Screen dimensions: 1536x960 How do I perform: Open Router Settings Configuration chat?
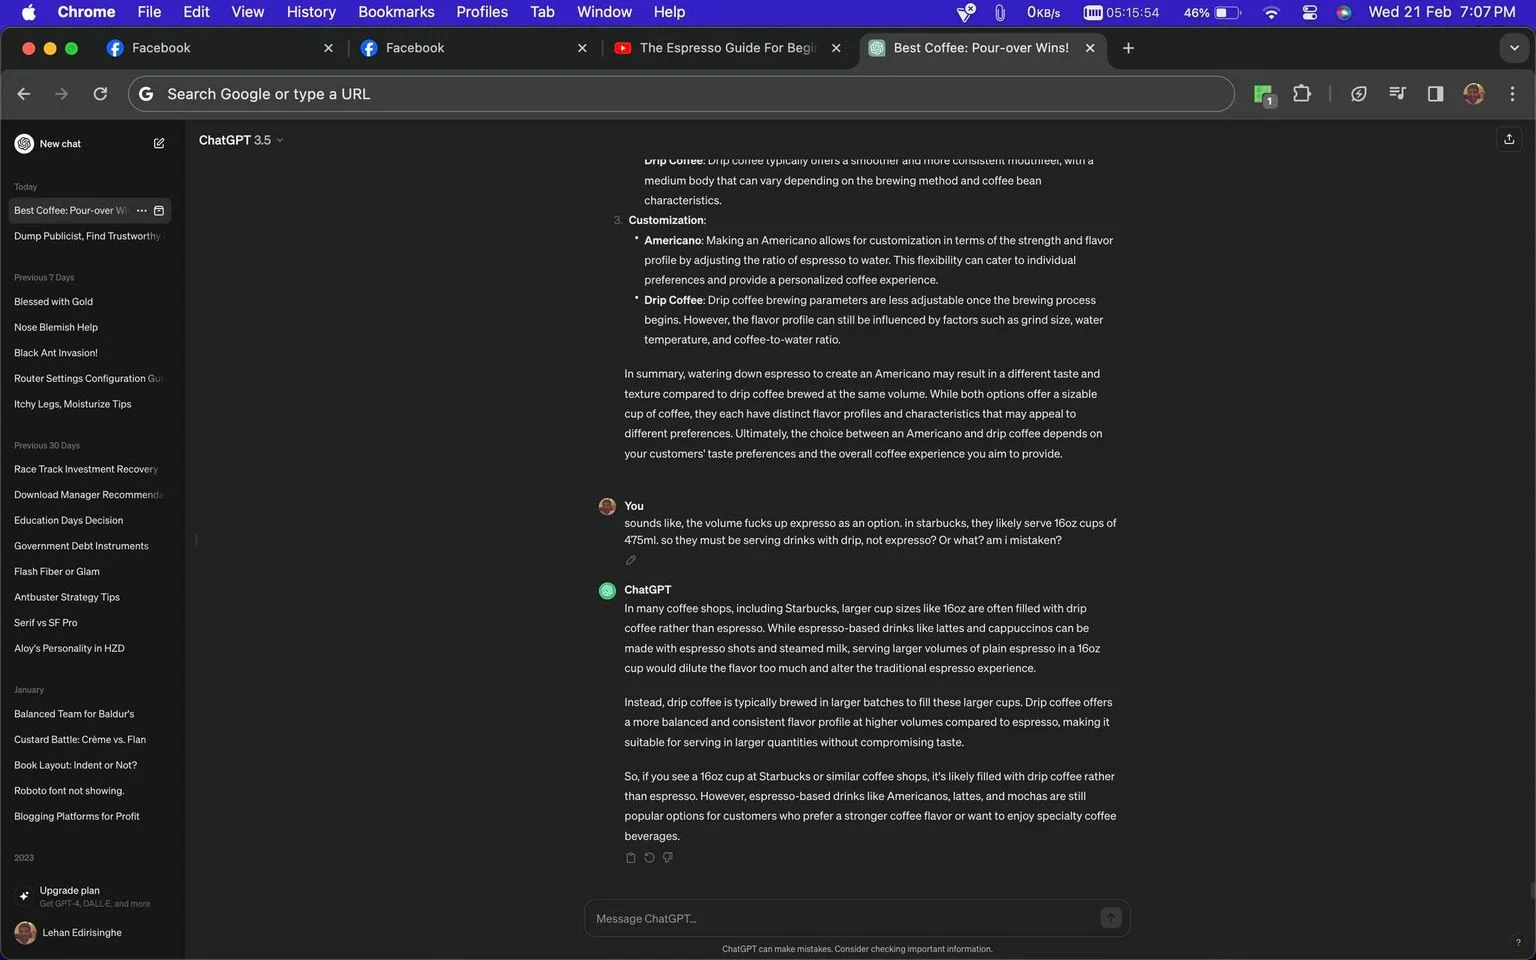(88, 379)
